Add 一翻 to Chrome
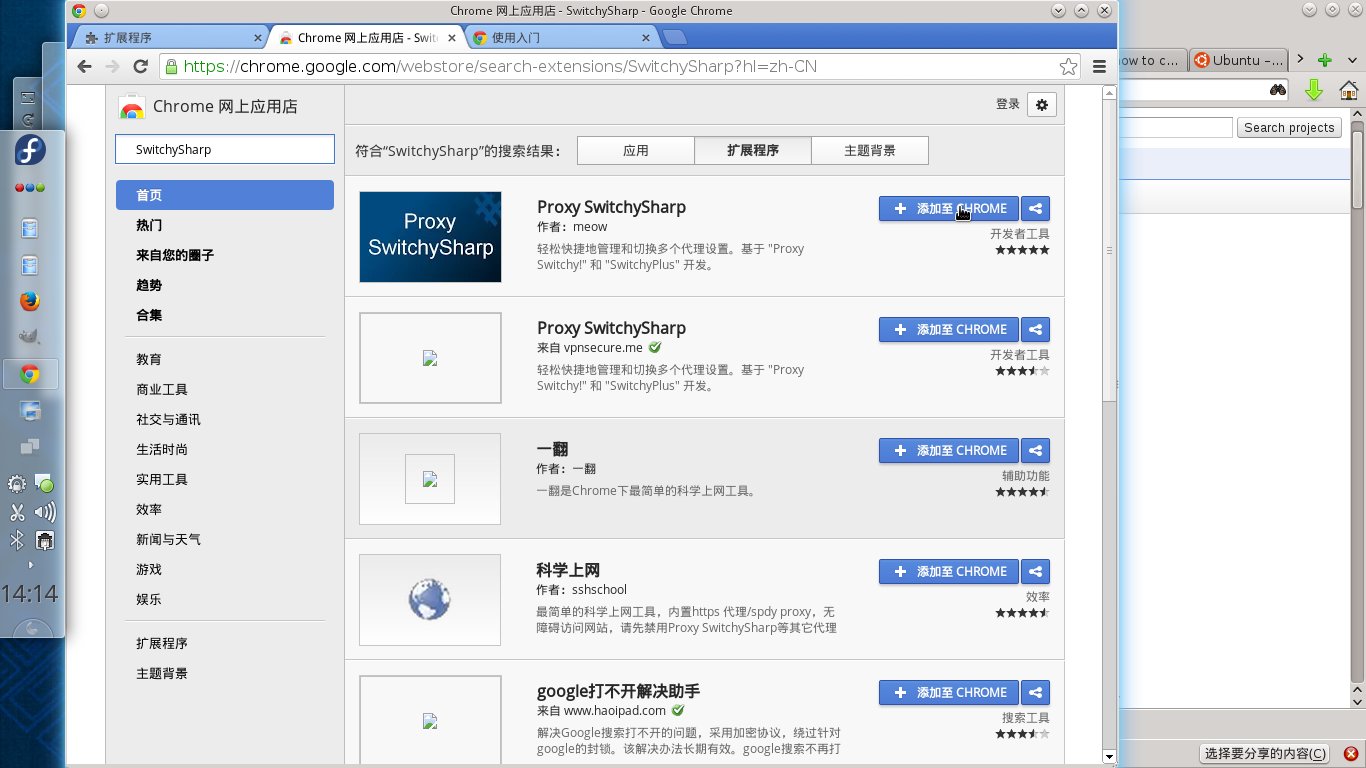 click(x=949, y=450)
